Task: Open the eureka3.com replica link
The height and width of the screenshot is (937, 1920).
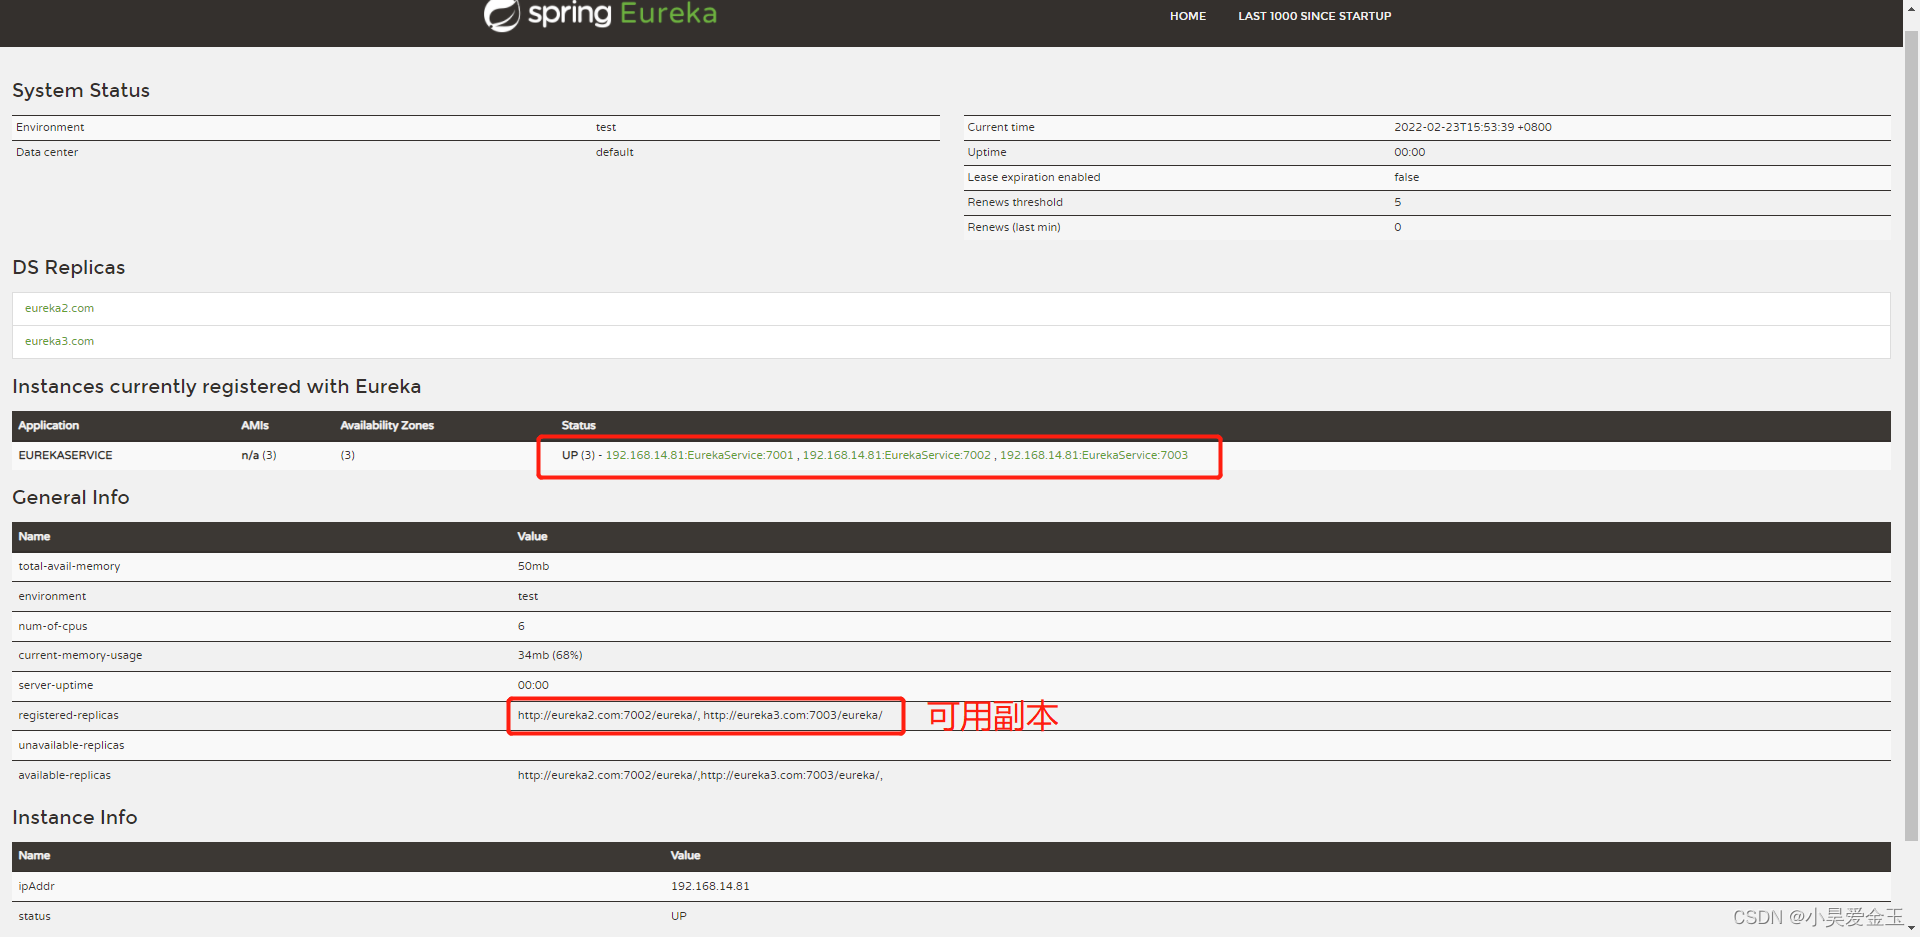Action: [60, 341]
